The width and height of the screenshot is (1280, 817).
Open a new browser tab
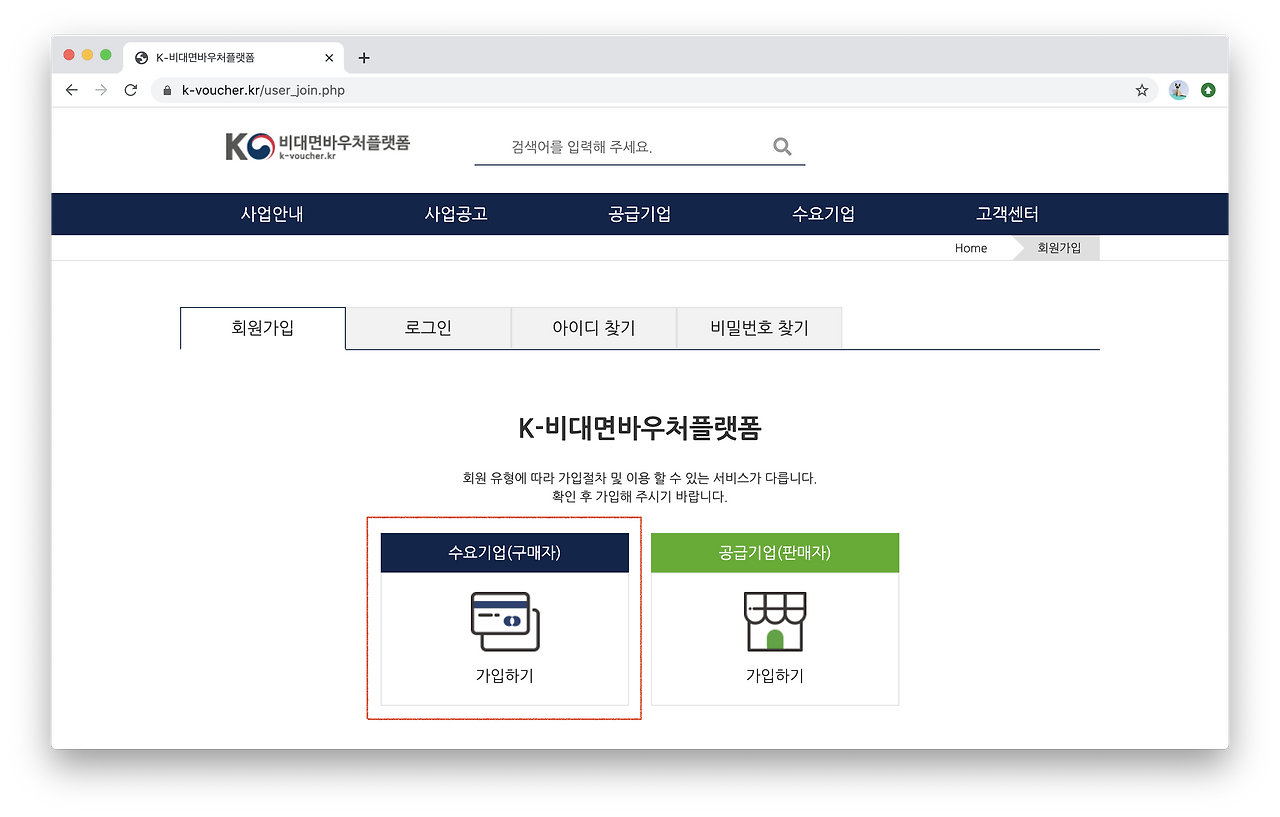364,58
